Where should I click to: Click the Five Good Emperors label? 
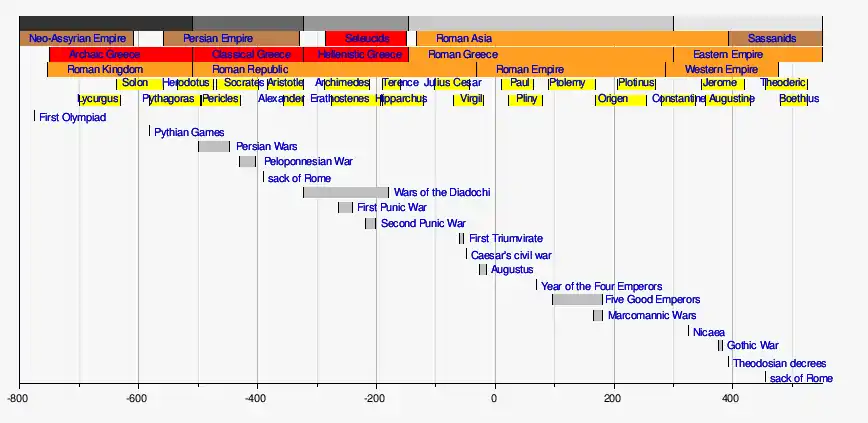coord(652,299)
